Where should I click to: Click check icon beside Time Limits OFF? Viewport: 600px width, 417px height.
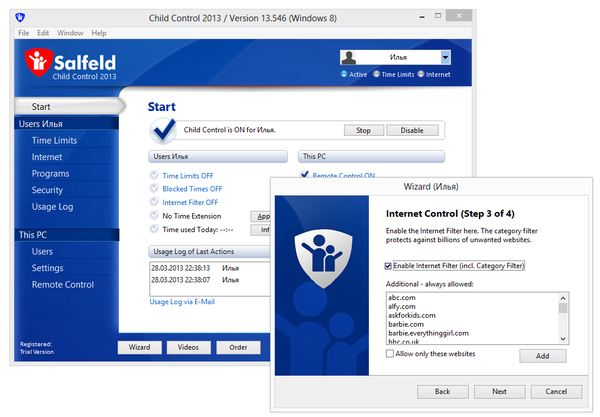pyautogui.click(x=154, y=175)
